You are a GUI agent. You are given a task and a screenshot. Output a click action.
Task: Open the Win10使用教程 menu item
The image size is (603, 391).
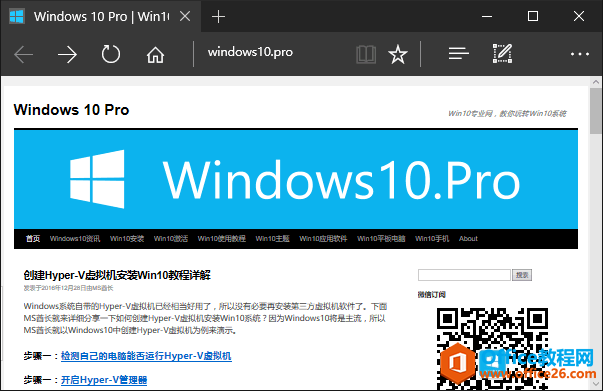point(222,239)
